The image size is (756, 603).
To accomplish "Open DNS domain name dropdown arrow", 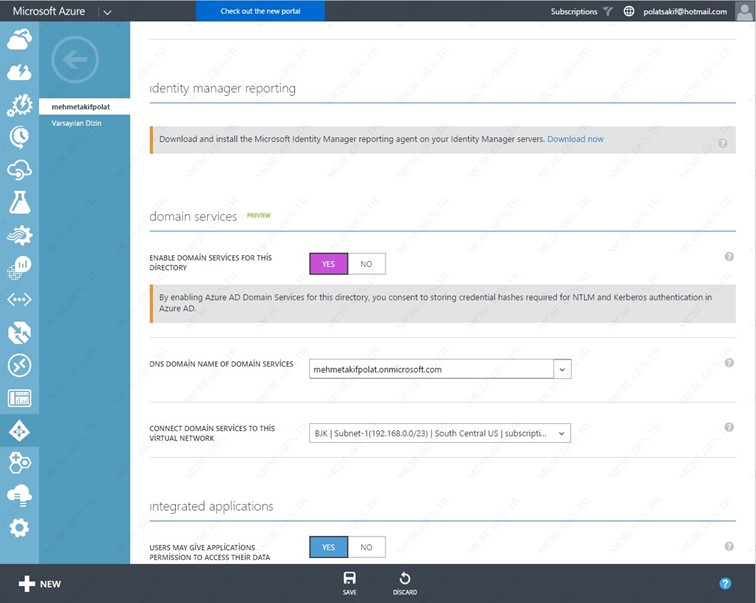I will pyautogui.click(x=562, y=369).
